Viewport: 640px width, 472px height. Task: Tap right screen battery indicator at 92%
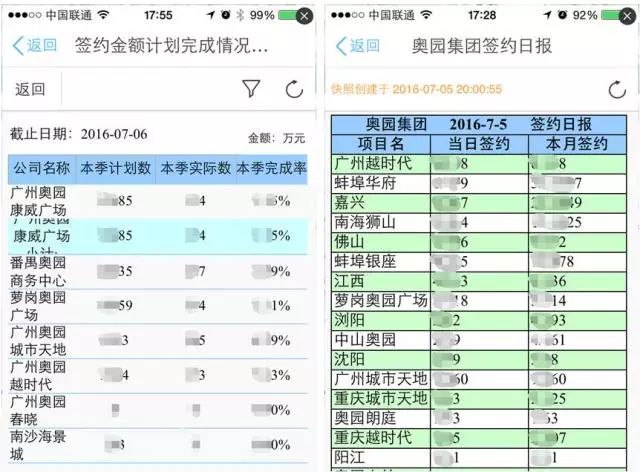(610, 16)
